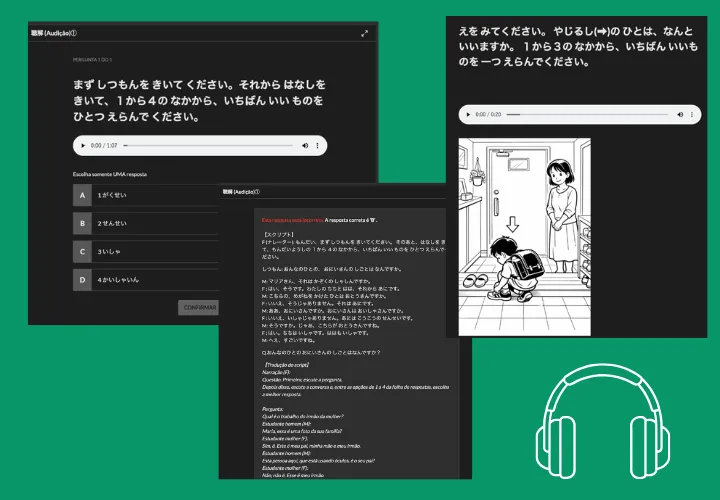Play the 1:07 listening audio
The image size is (720, 500).
(83, 146)
